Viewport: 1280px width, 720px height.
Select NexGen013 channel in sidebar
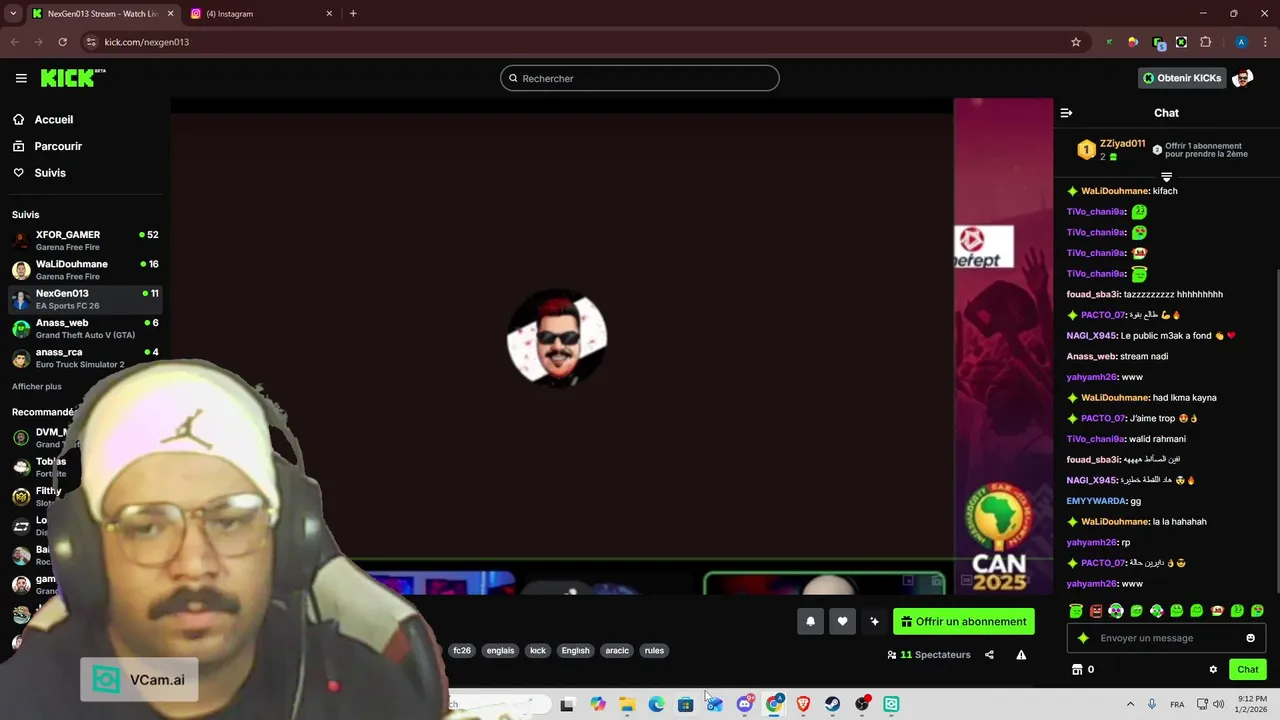point(85,299)
